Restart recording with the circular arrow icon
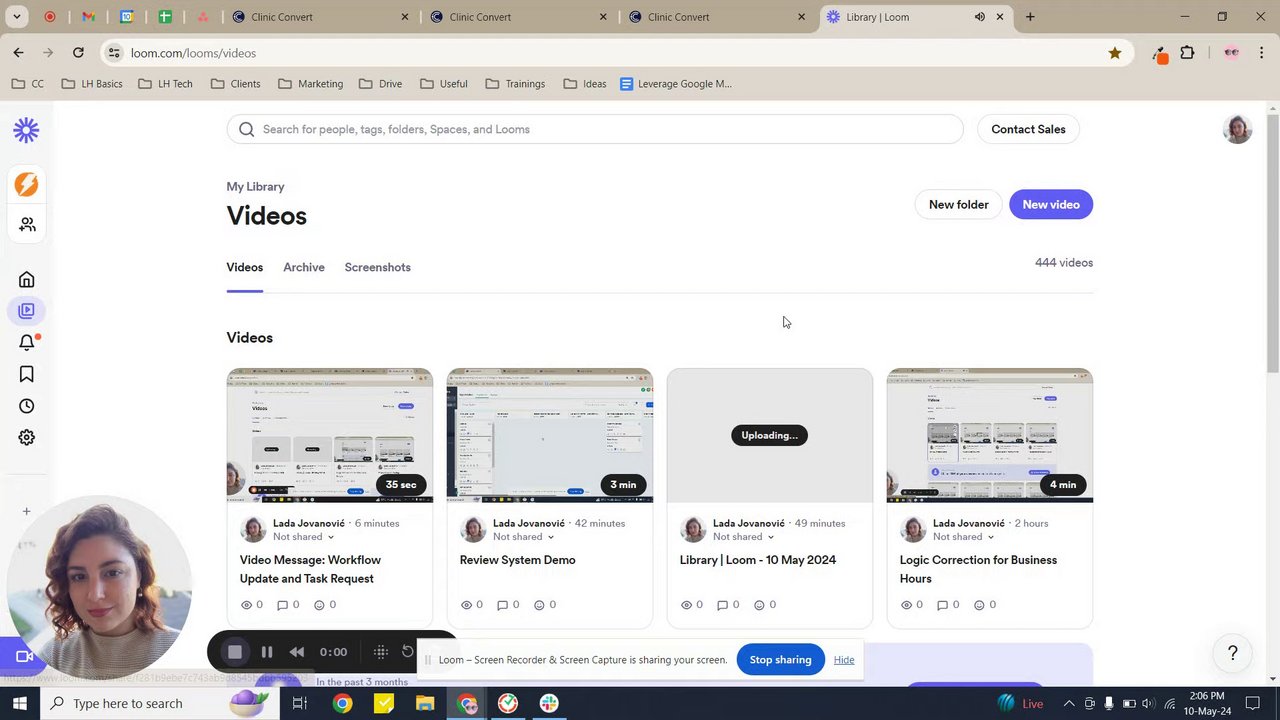 (x=408, y=652)
